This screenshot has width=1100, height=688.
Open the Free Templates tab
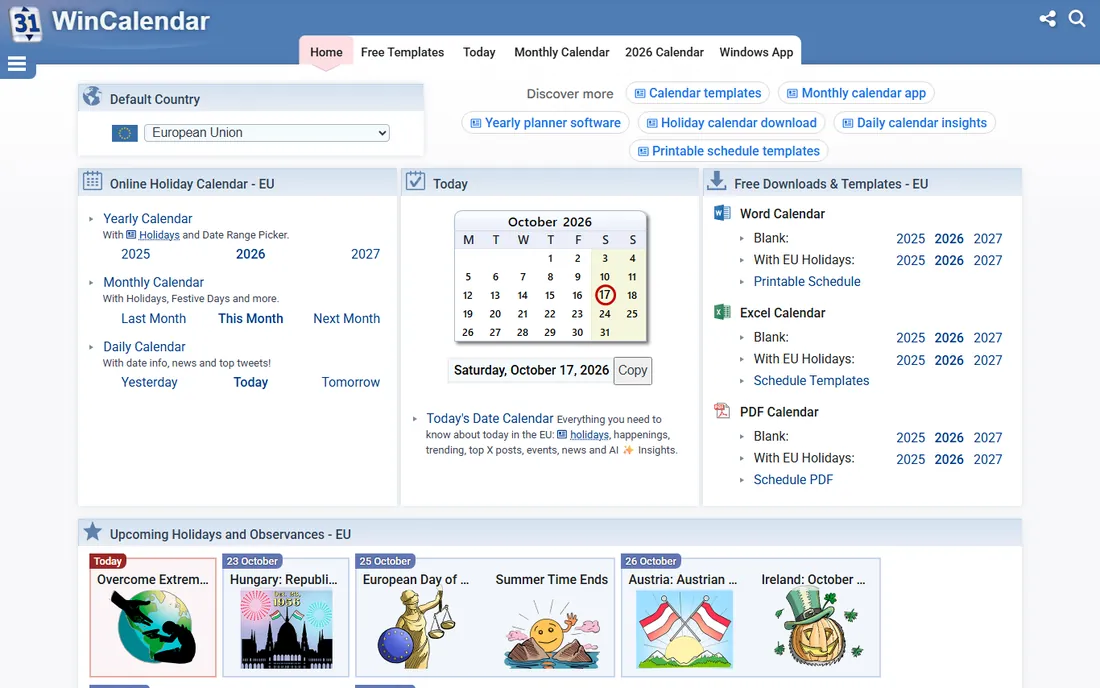403,52
